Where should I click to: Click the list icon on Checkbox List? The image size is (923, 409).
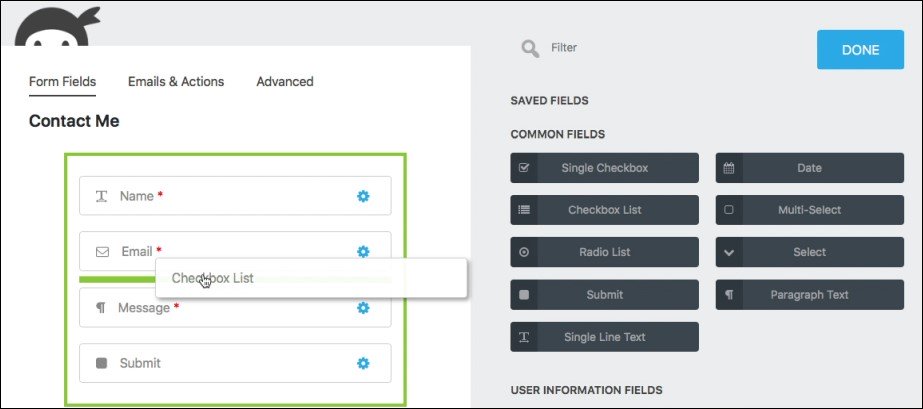click(x=524, y=210)
